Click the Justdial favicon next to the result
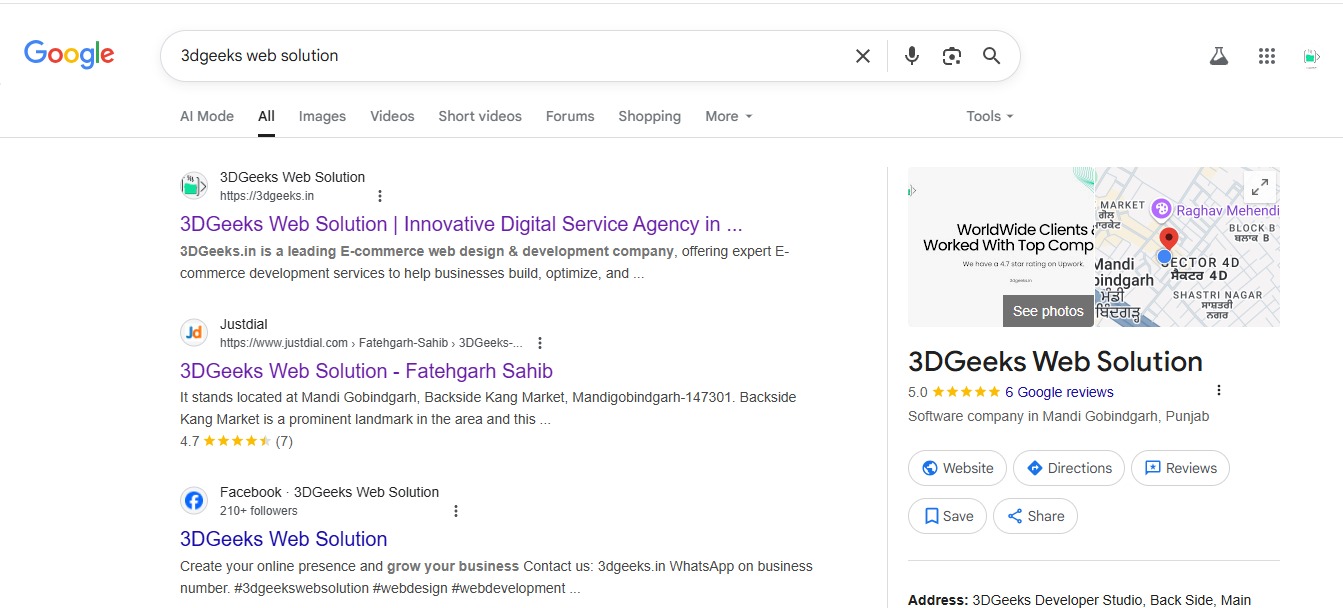1343x608 pixels. click(193, 332)
